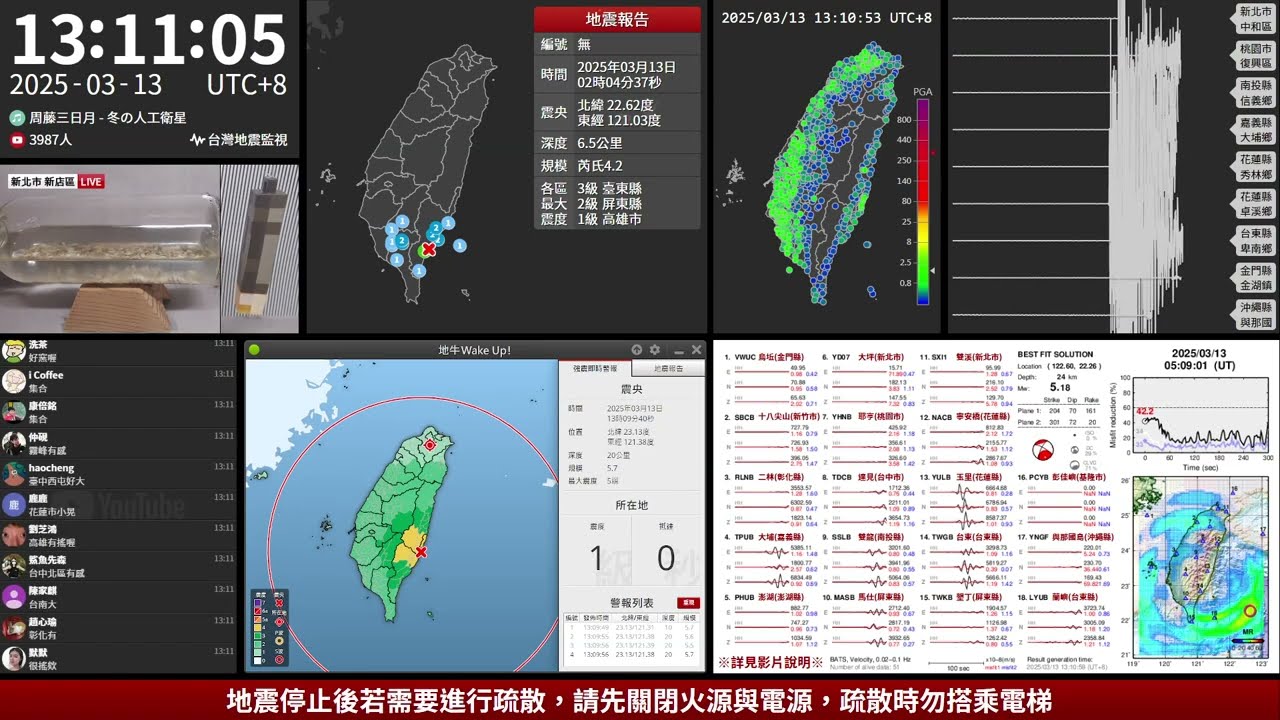
Task: Click the settings gear in 地牛 Wake Up!
Action: click(x=655, y=350)
